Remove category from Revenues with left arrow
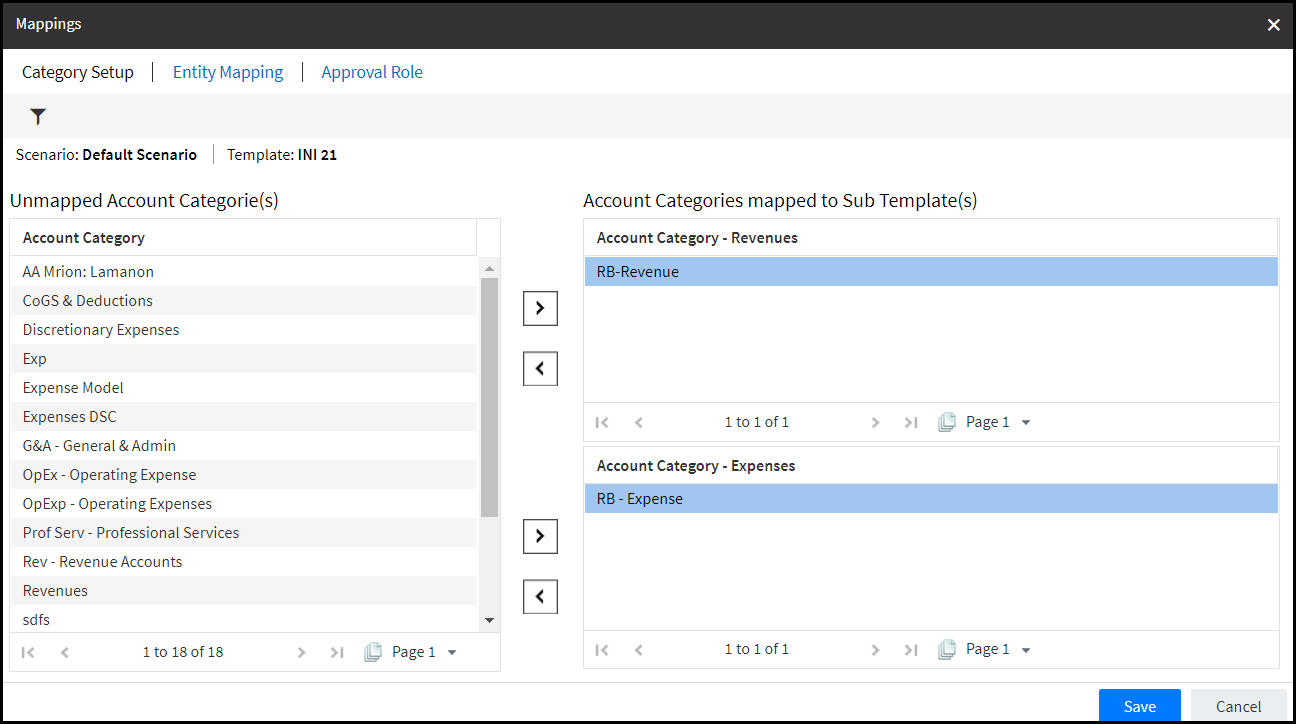 pyautogui.click(x=540, y=369)
